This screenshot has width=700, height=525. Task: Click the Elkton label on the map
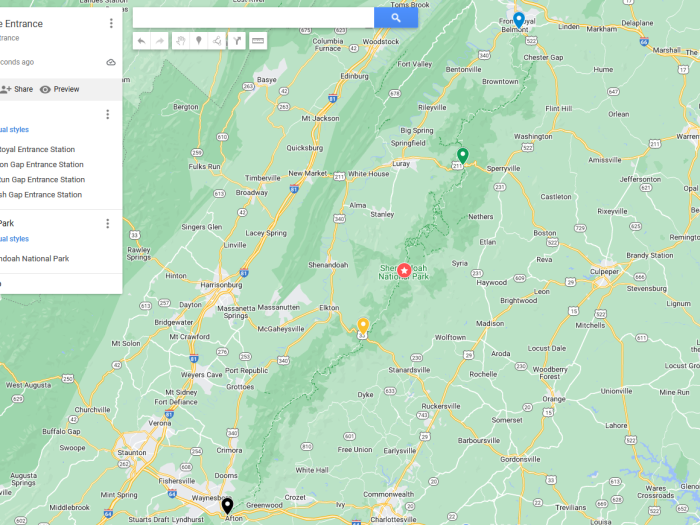tap(329, 308)
